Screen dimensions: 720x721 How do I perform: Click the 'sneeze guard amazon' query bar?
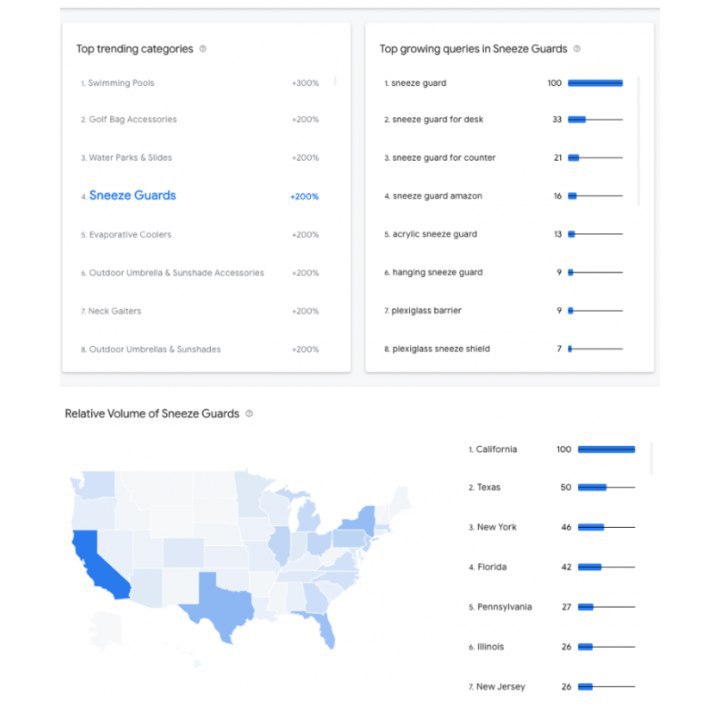tap(594, 196)
